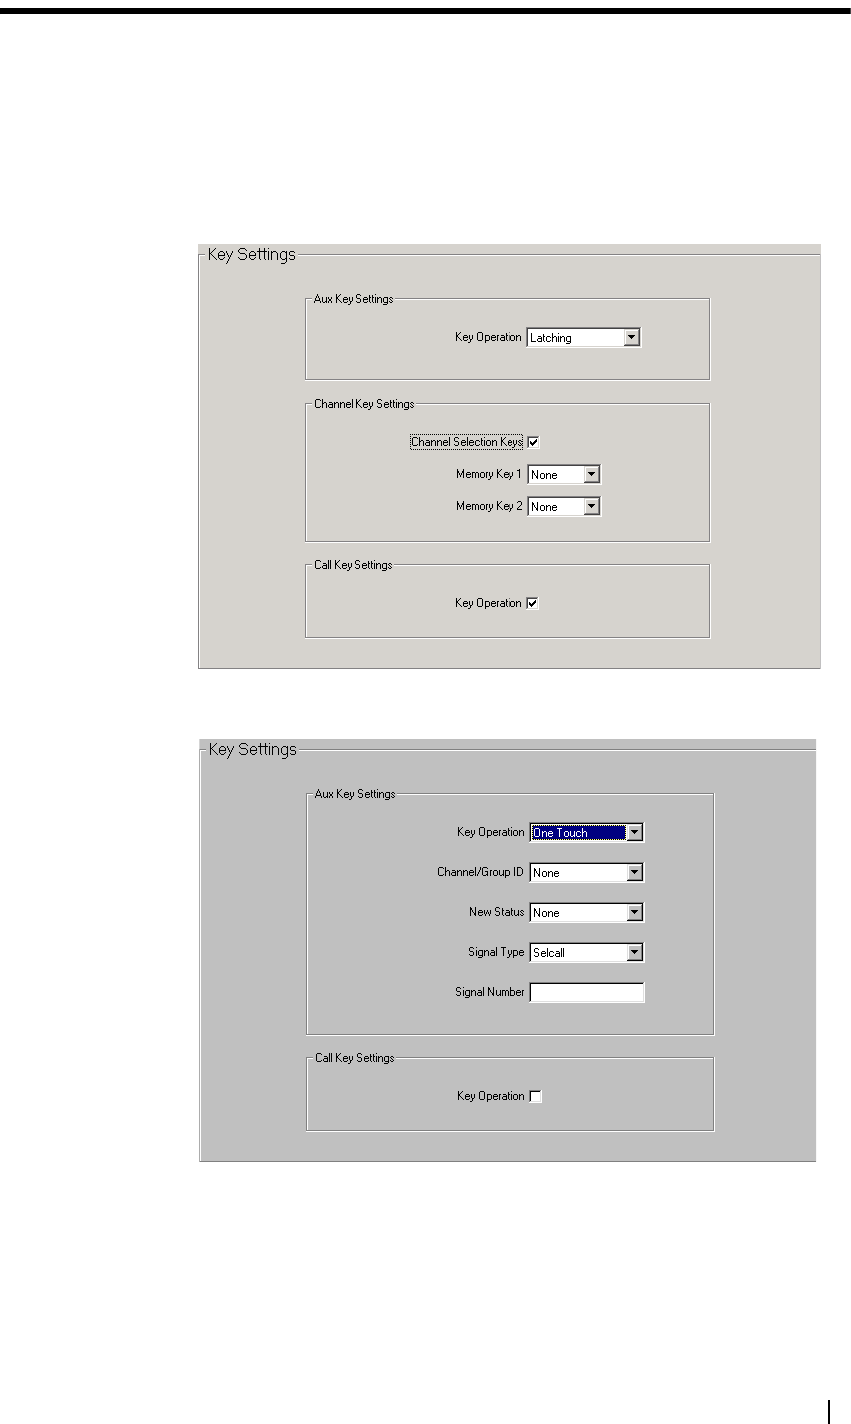Click the Signal Type label
851x1424 pixels.
tap(496, 953)
